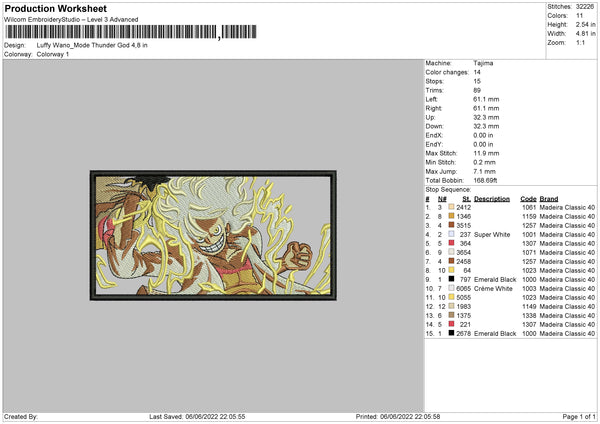Click the Total Bobbin value 168.69ft
The image size is (600, 424).
485,181
